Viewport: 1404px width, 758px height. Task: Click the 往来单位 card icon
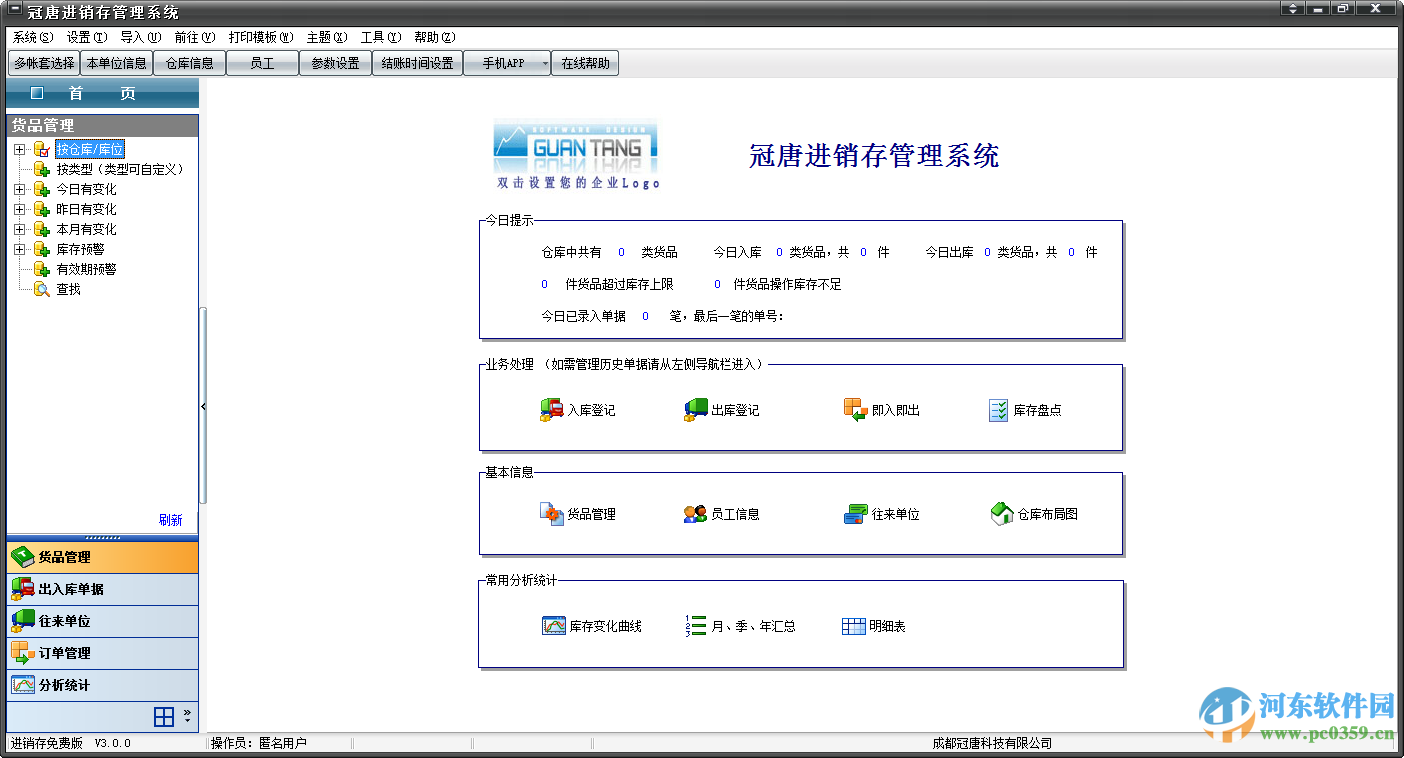855,514
